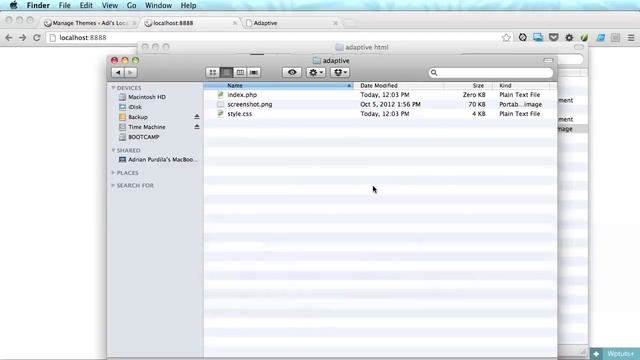Sort files by Kind column
640x360 pixels.
pos(521,85)
